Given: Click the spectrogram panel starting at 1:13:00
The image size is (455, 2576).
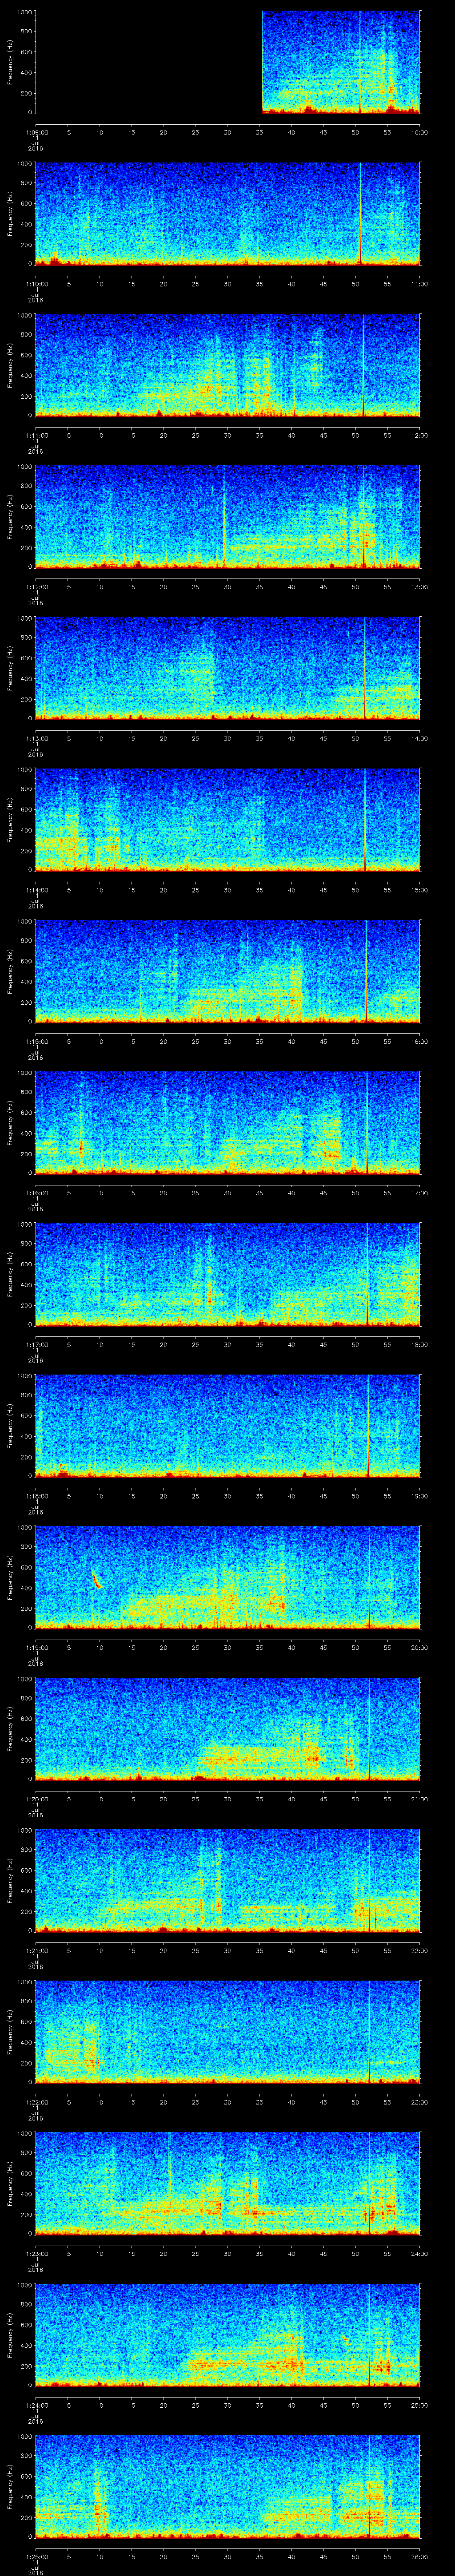Looking at the screenshot, I should (227, 668).
